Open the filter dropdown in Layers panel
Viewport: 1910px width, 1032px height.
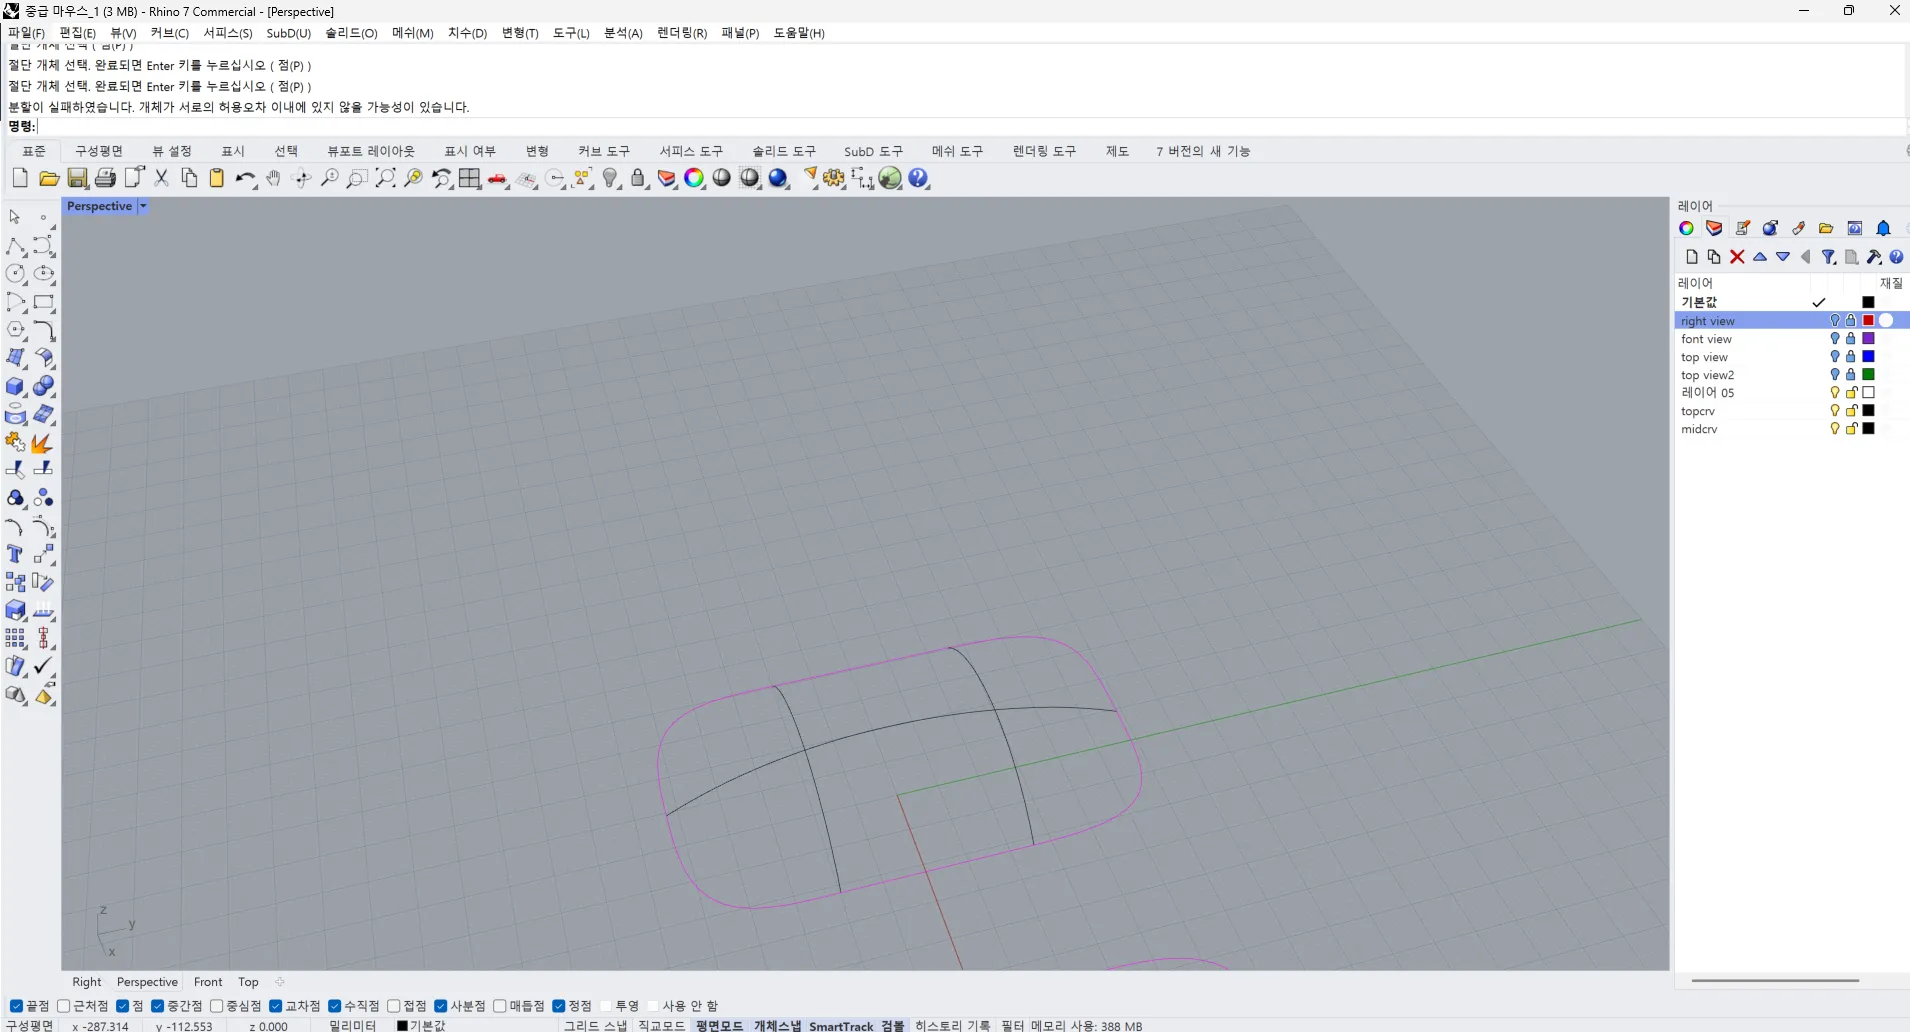pos(1828,257)
